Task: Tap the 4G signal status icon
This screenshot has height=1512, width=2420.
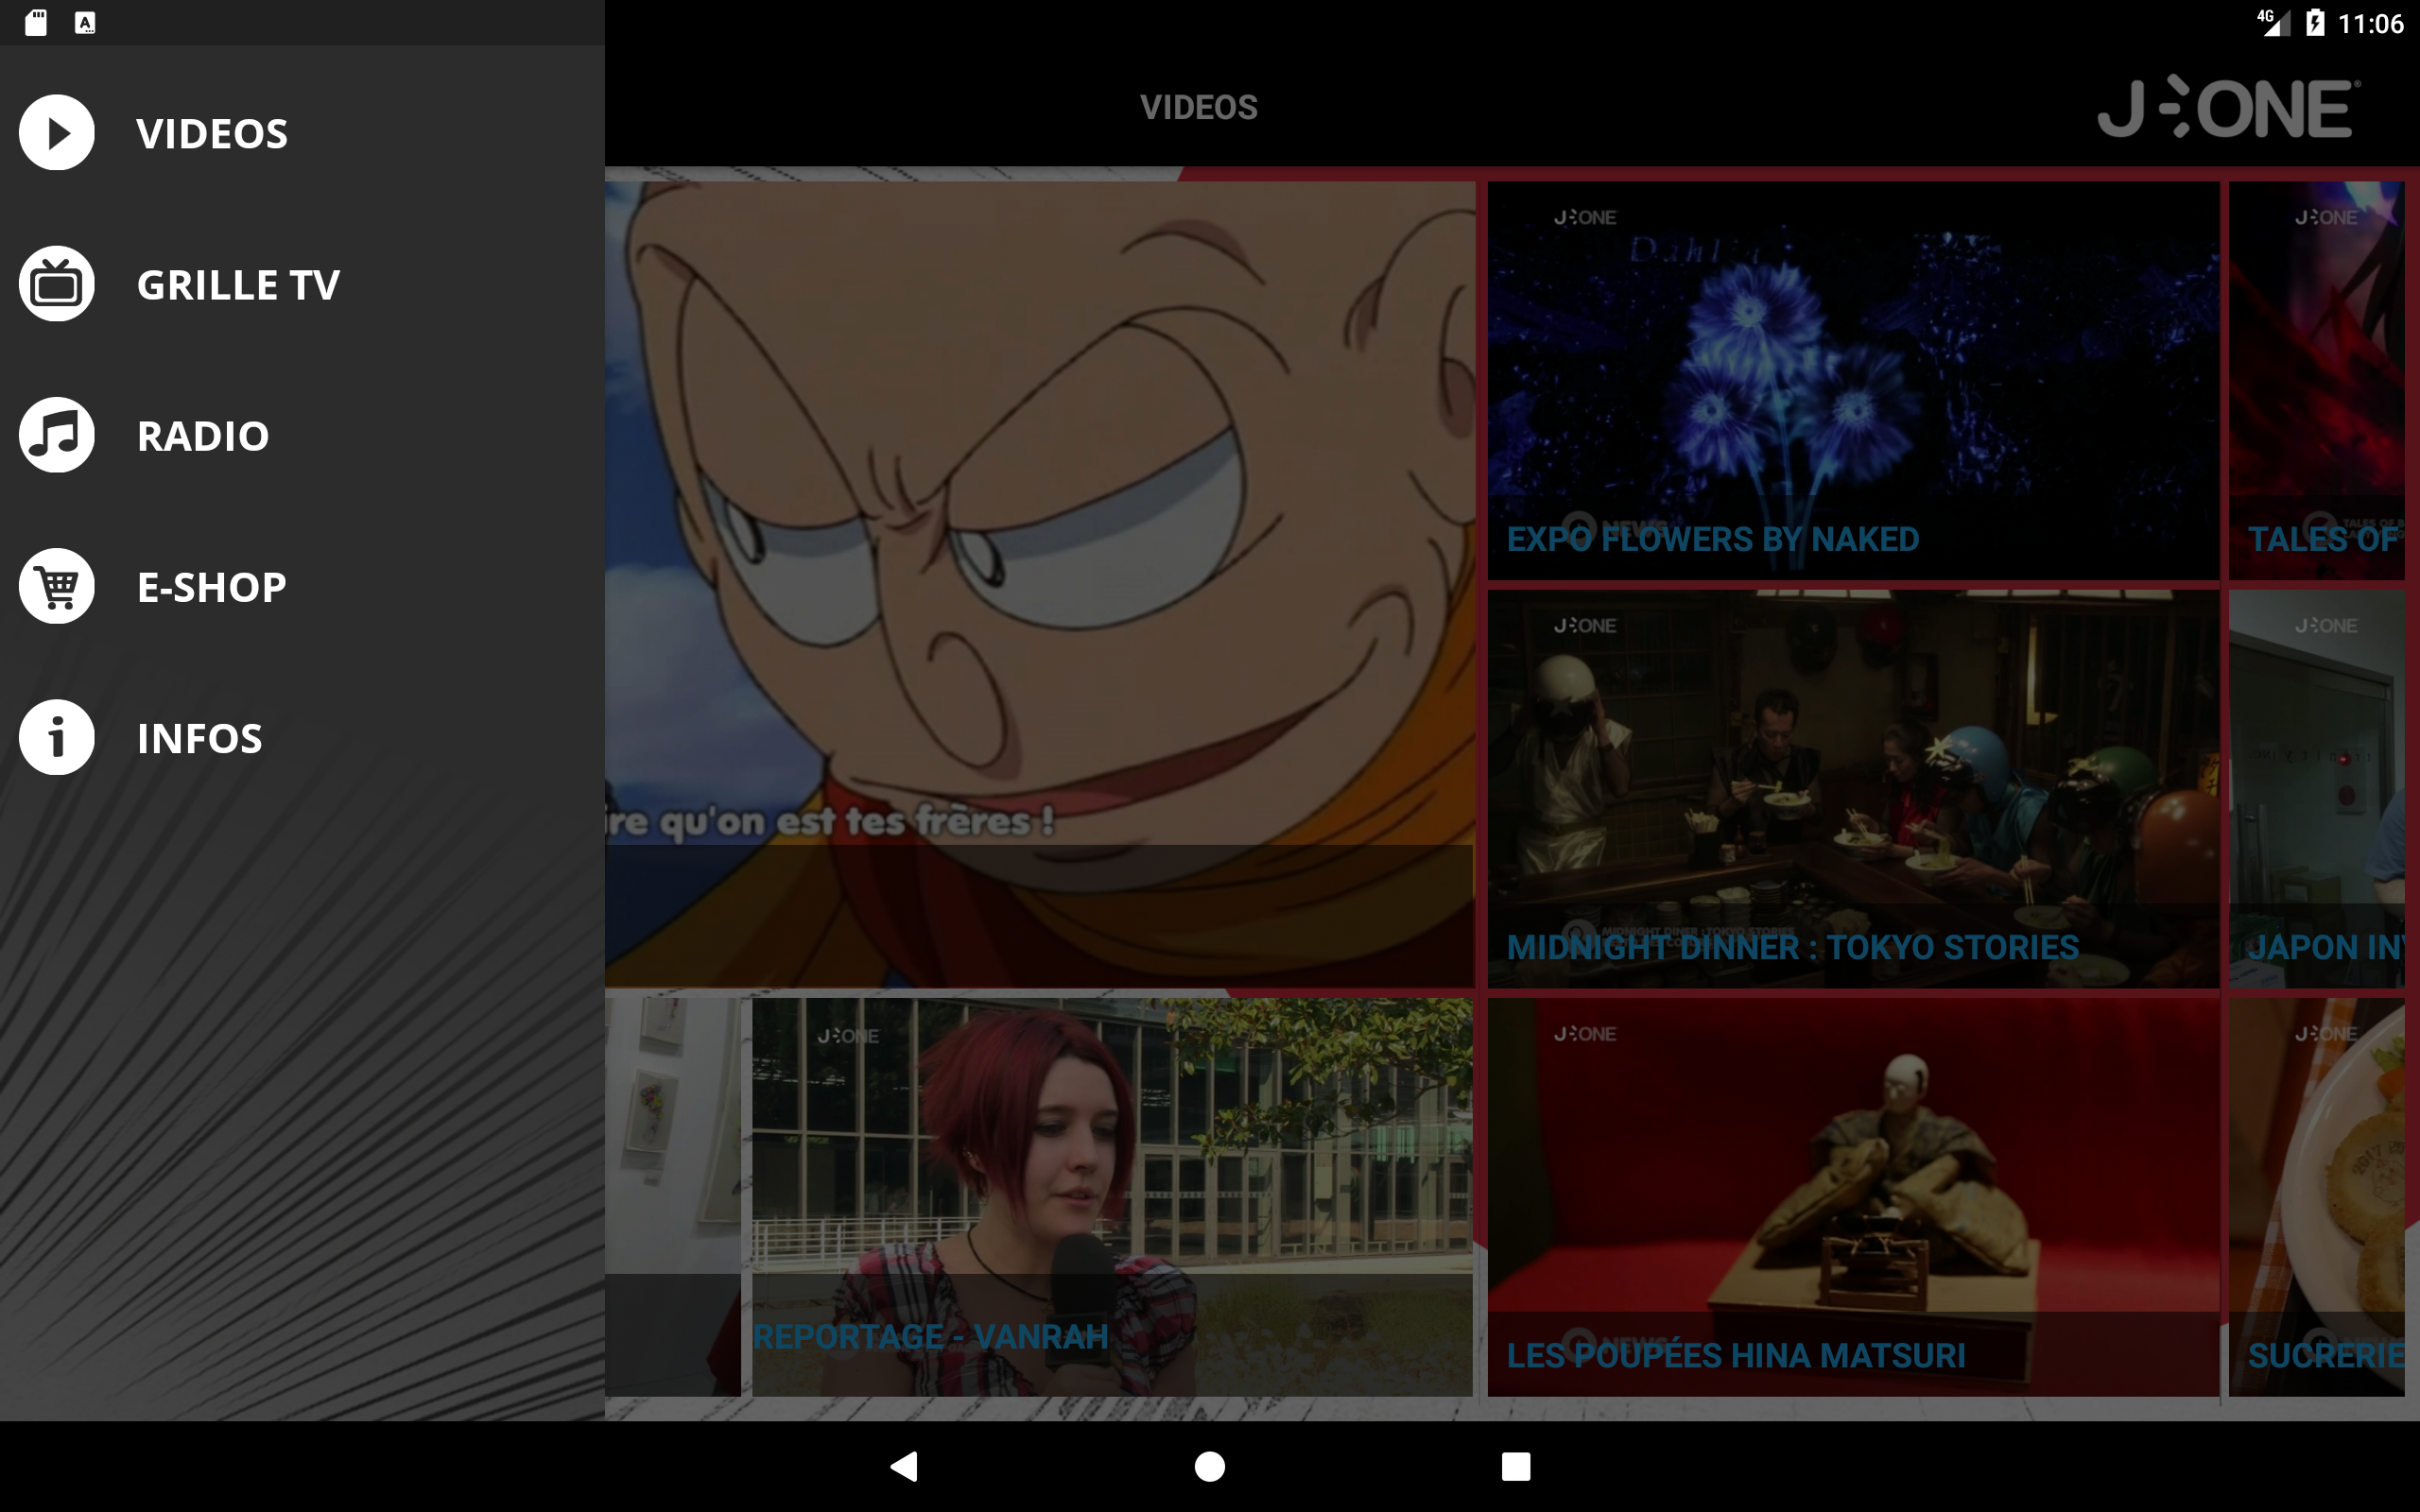Action: (2273, 22)
